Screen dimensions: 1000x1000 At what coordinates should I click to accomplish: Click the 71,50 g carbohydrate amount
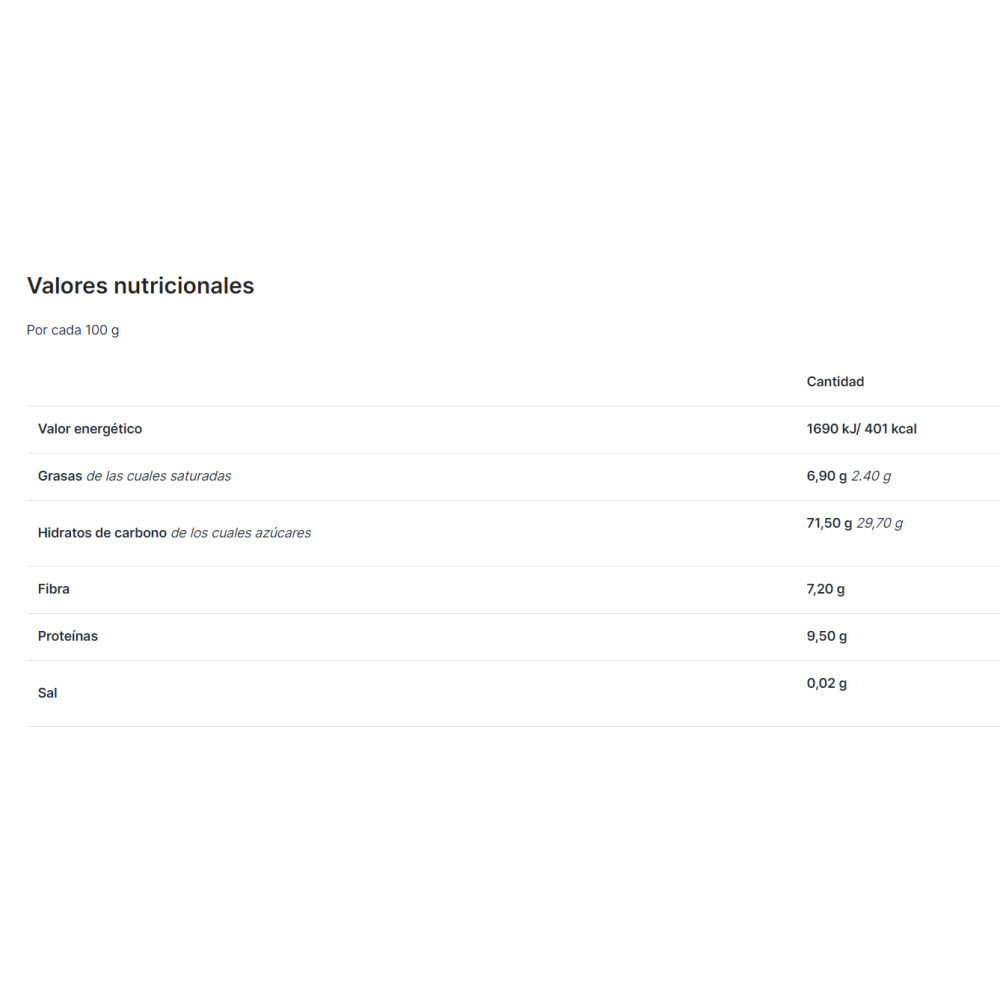830,523
